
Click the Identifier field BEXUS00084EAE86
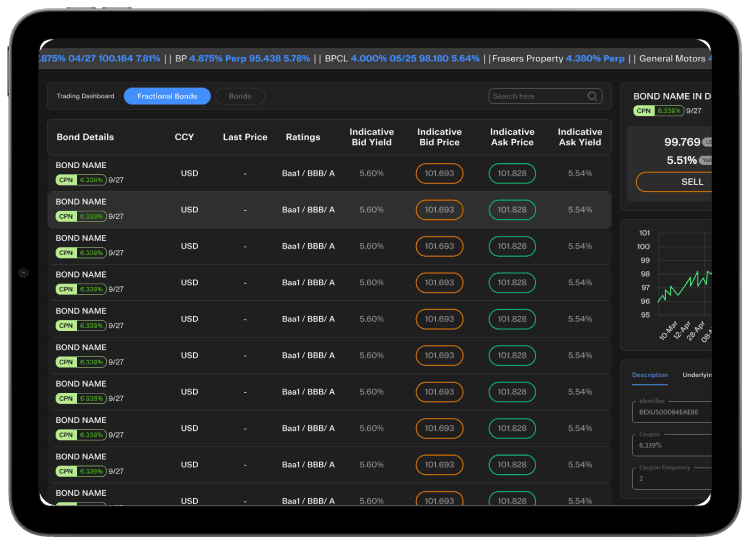(672, 412)
